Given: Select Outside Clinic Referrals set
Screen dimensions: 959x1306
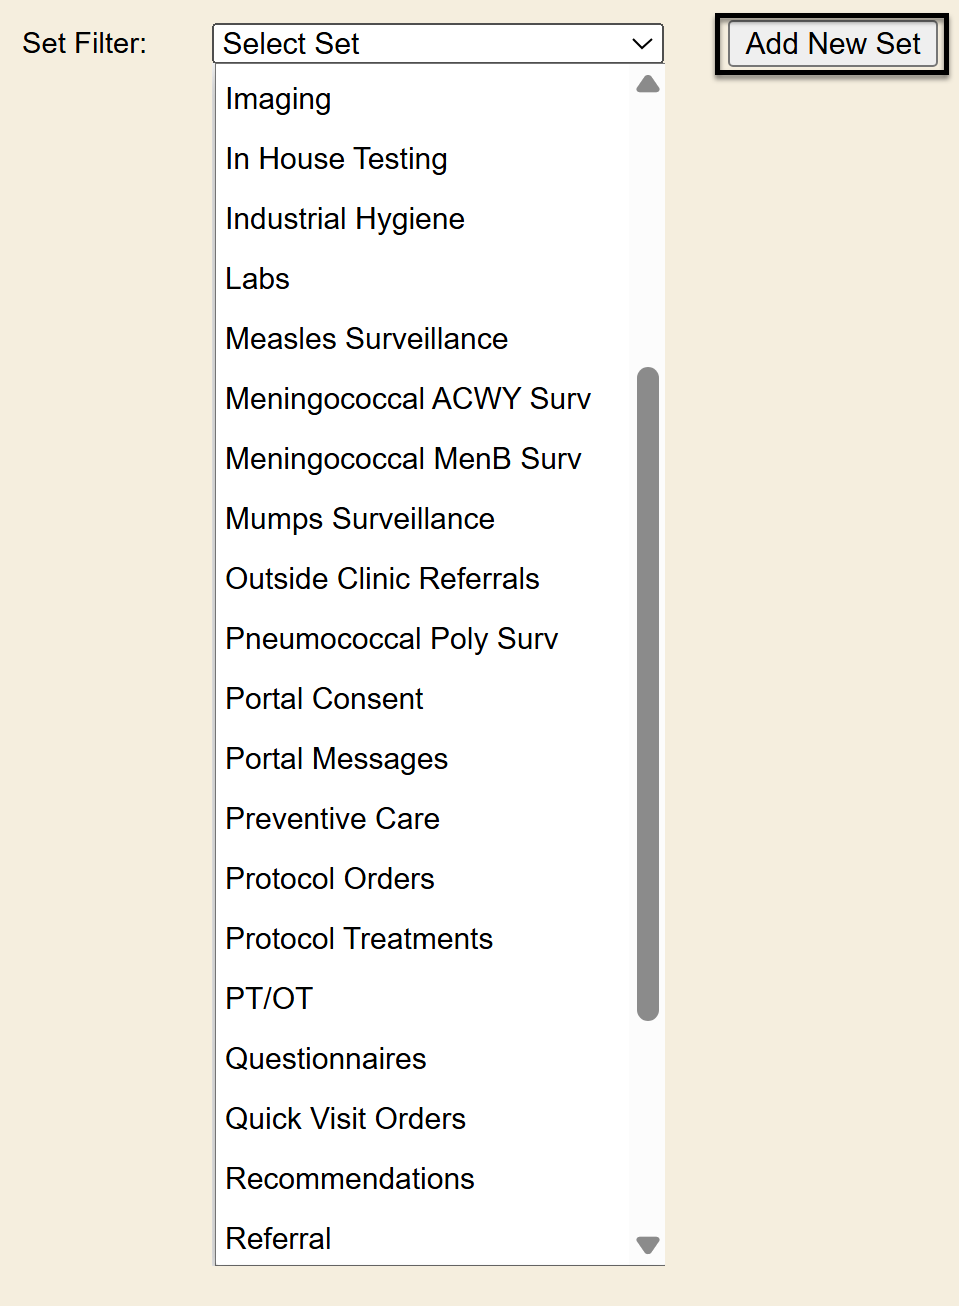Looking at the screenshot, I should pos(382,579).
